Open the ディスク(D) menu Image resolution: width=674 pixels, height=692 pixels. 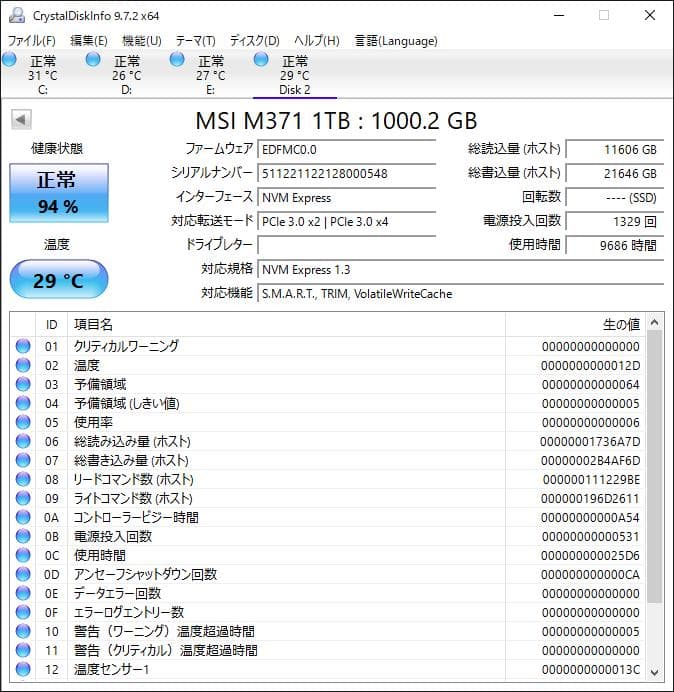[255, 41]
